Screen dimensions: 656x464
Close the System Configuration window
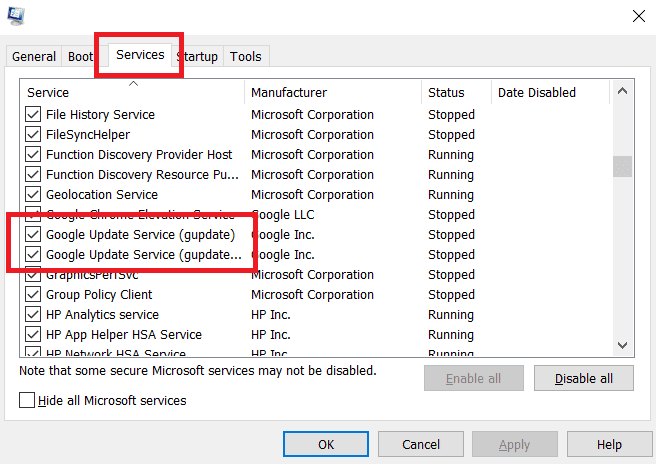pyautogui.click(x=638, y=16)
